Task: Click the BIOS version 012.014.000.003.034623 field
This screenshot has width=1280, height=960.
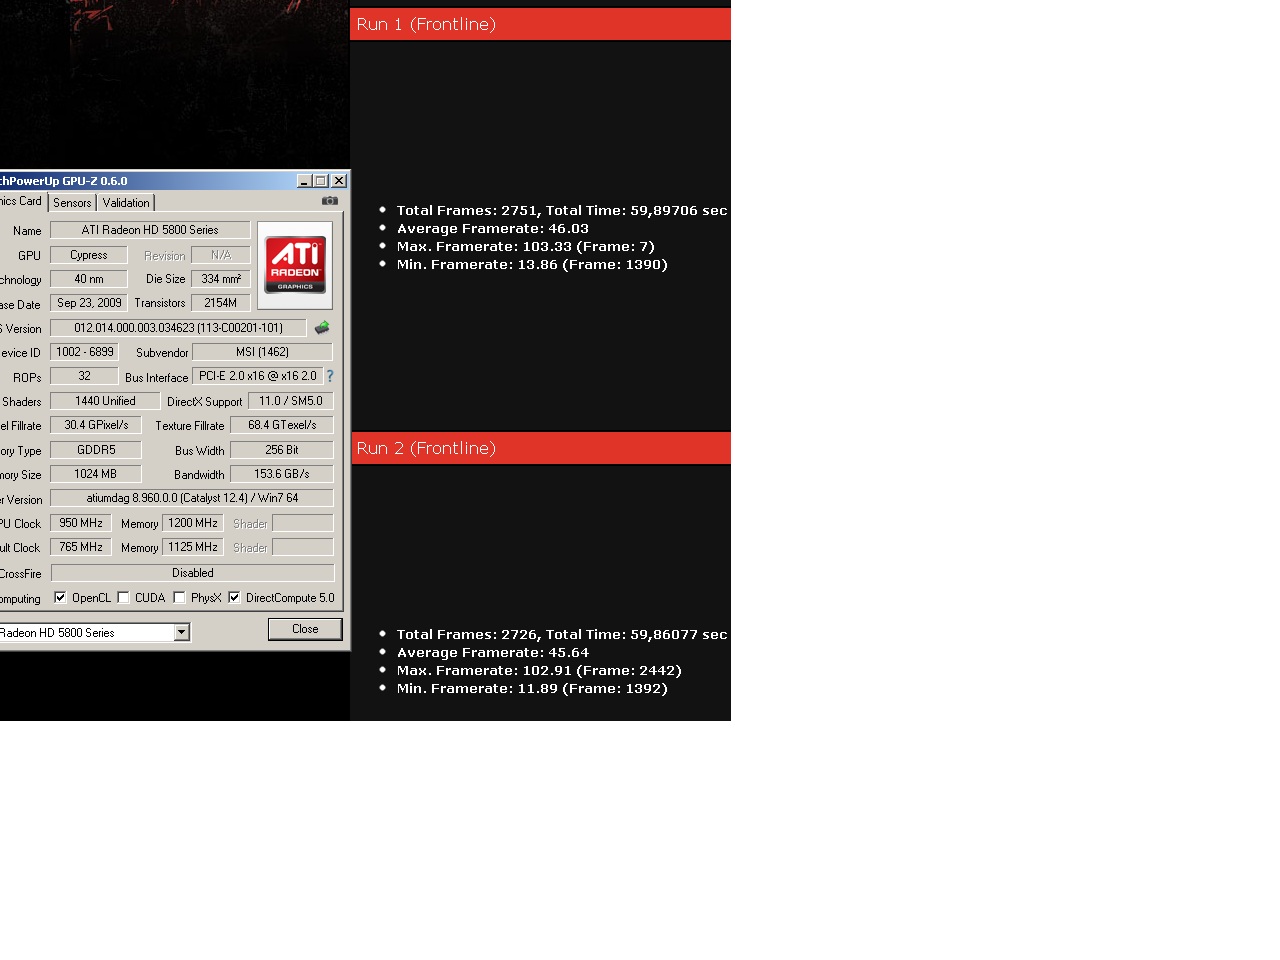Action: pos(178,328)
